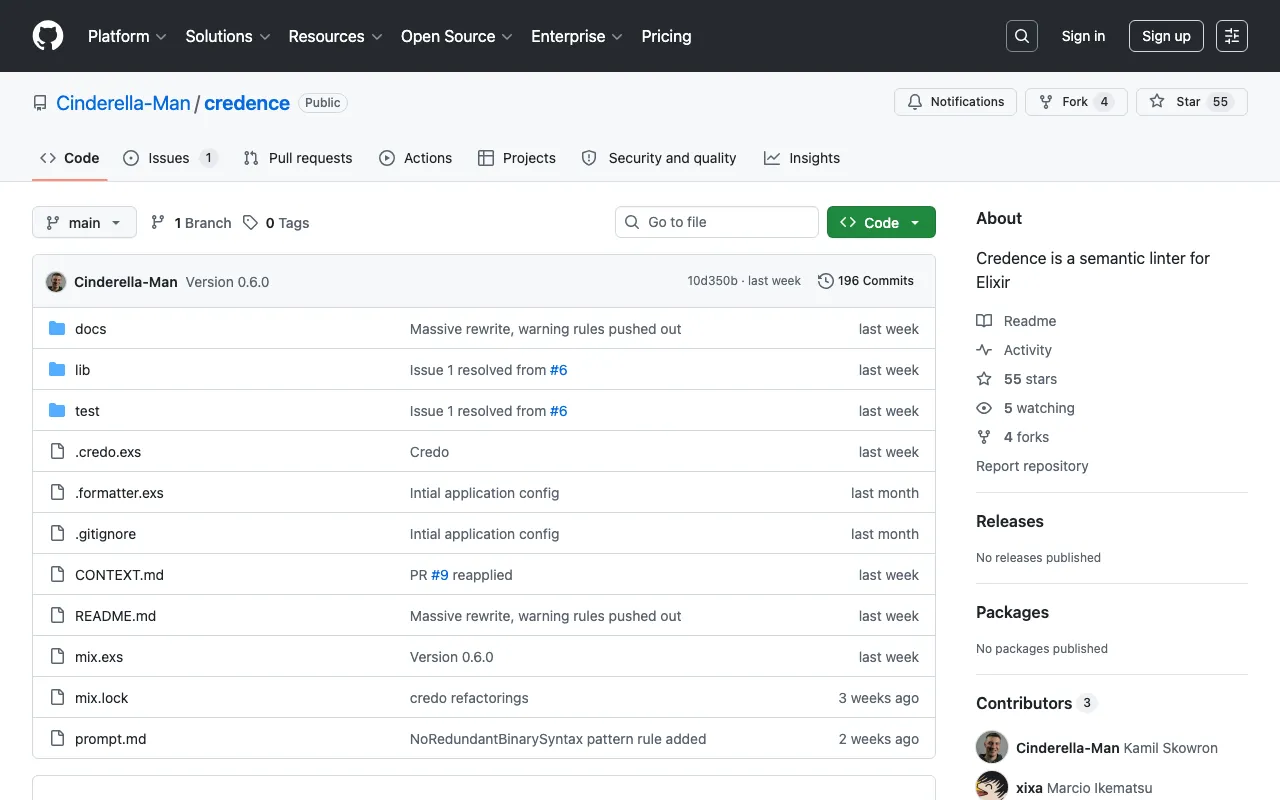Open the 0 Tags link

276,223
